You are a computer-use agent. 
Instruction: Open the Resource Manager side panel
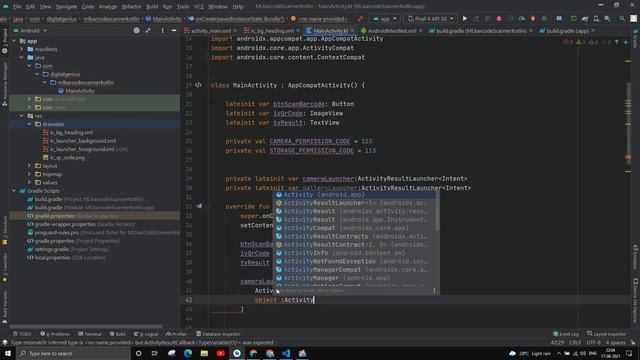click(x=5, y=84)
